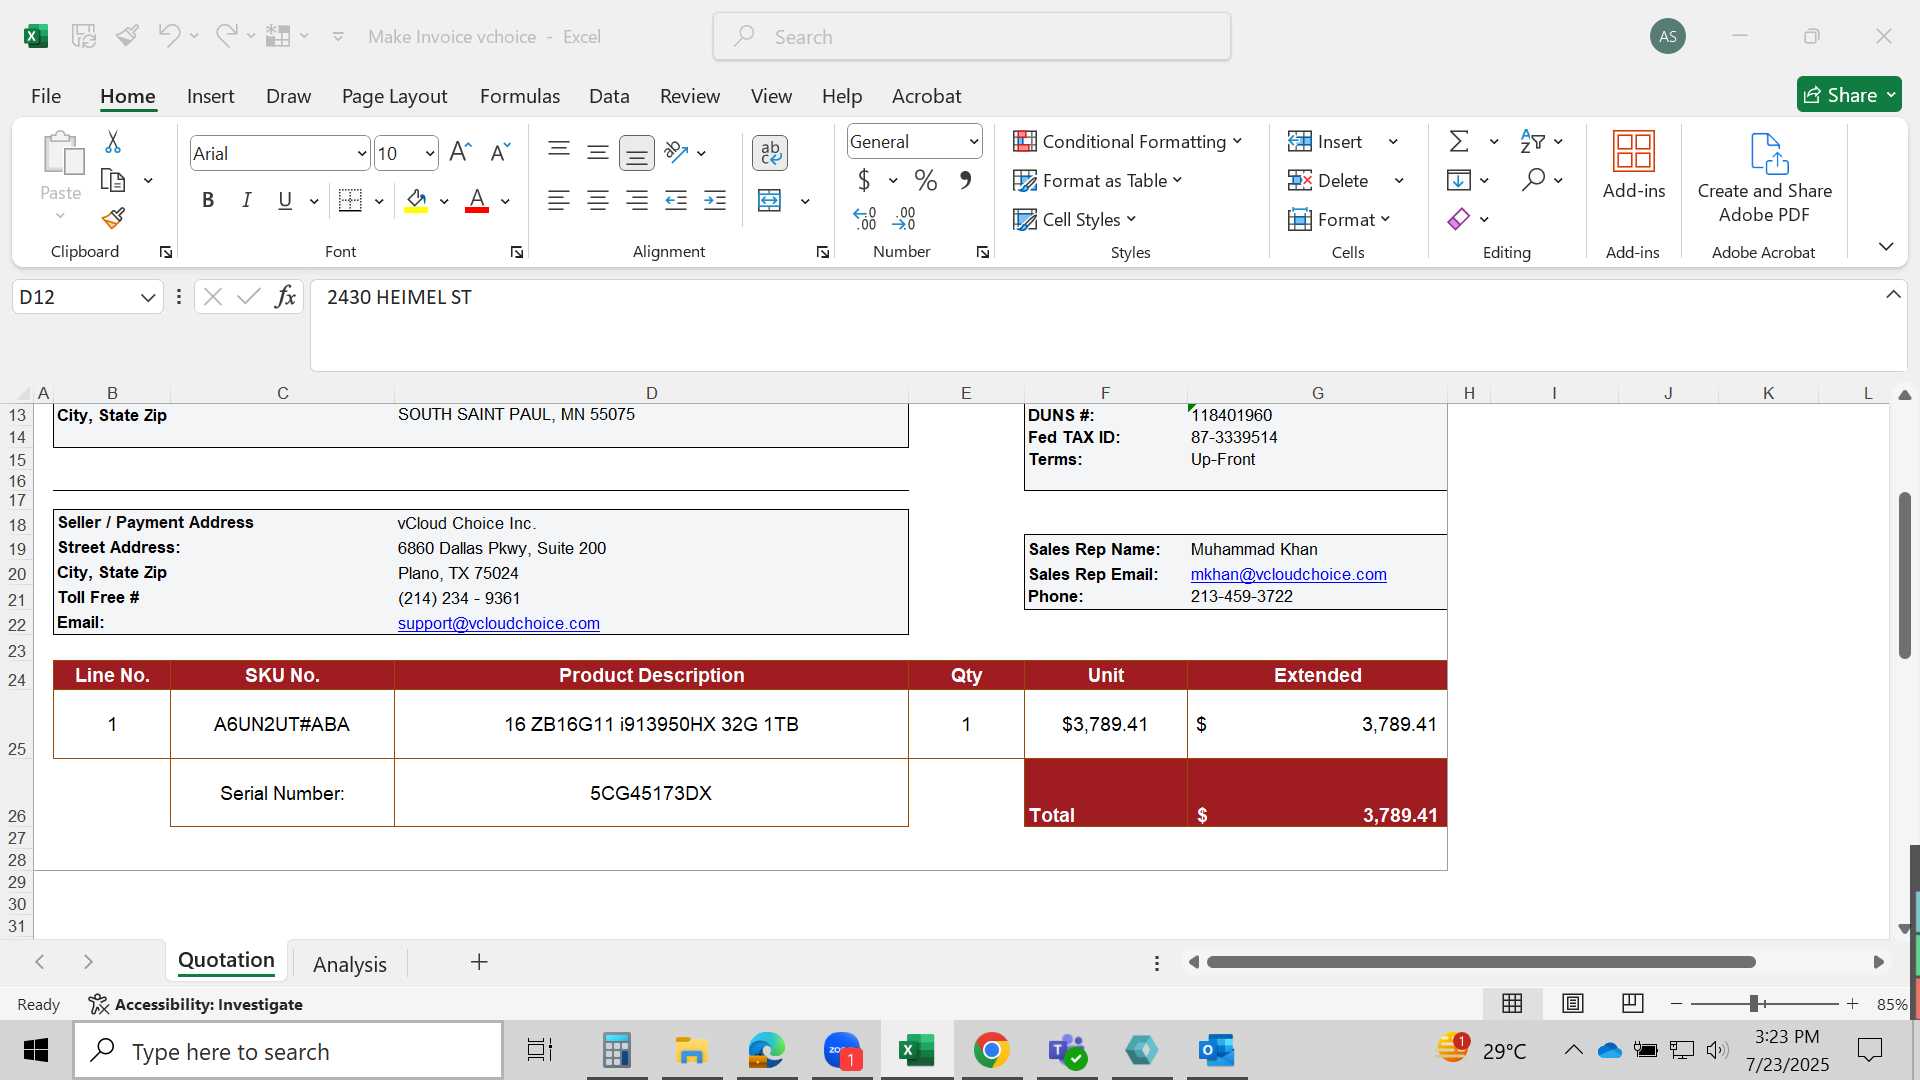Switch to the Review ribbon tab

pyautogui.click(x=689, y=96)
